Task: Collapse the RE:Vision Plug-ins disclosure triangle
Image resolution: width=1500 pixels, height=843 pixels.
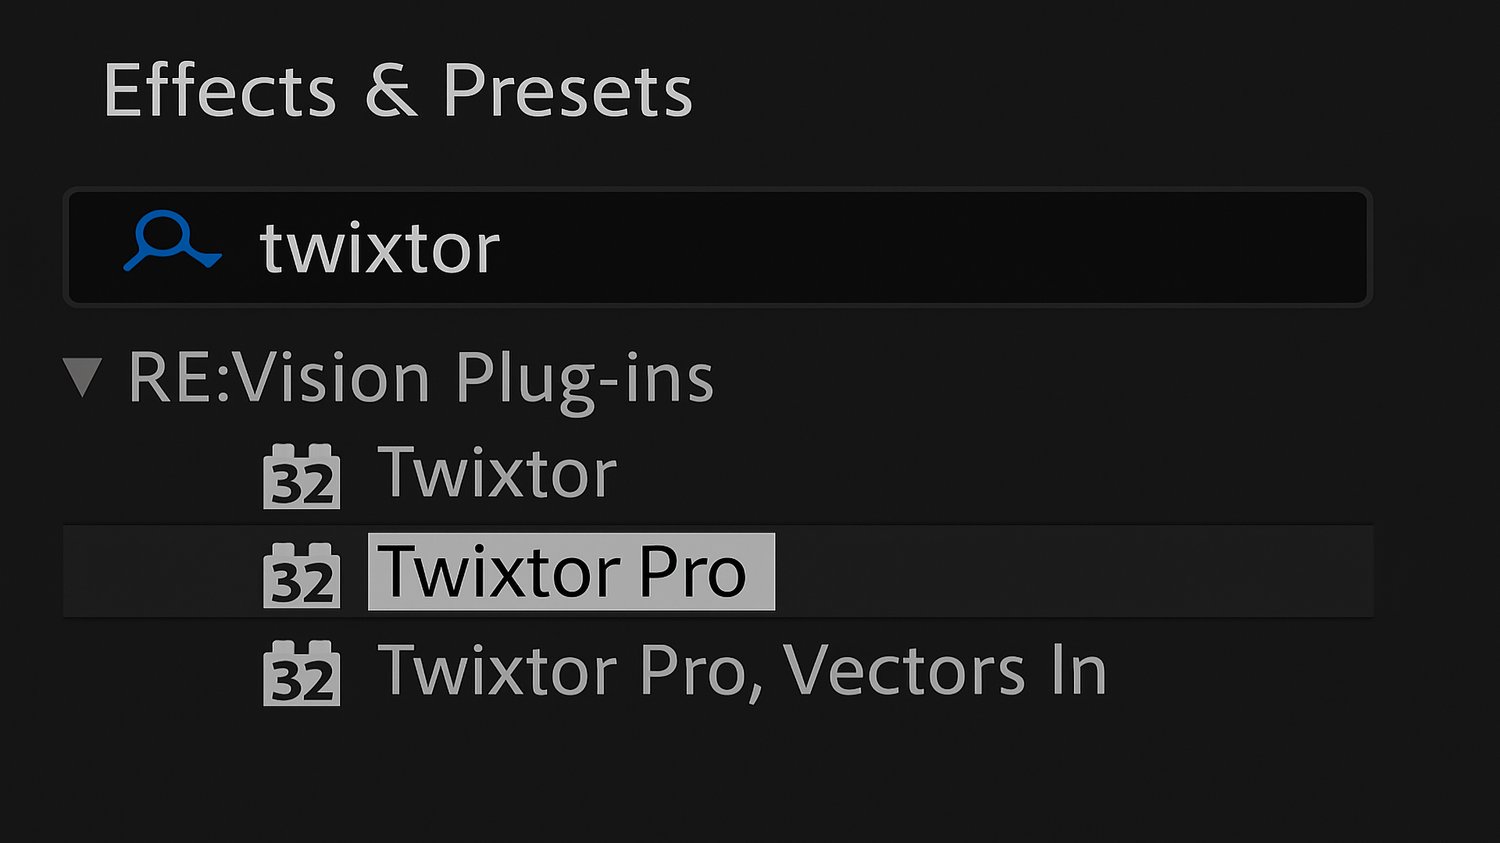Action: coord(82,378)
